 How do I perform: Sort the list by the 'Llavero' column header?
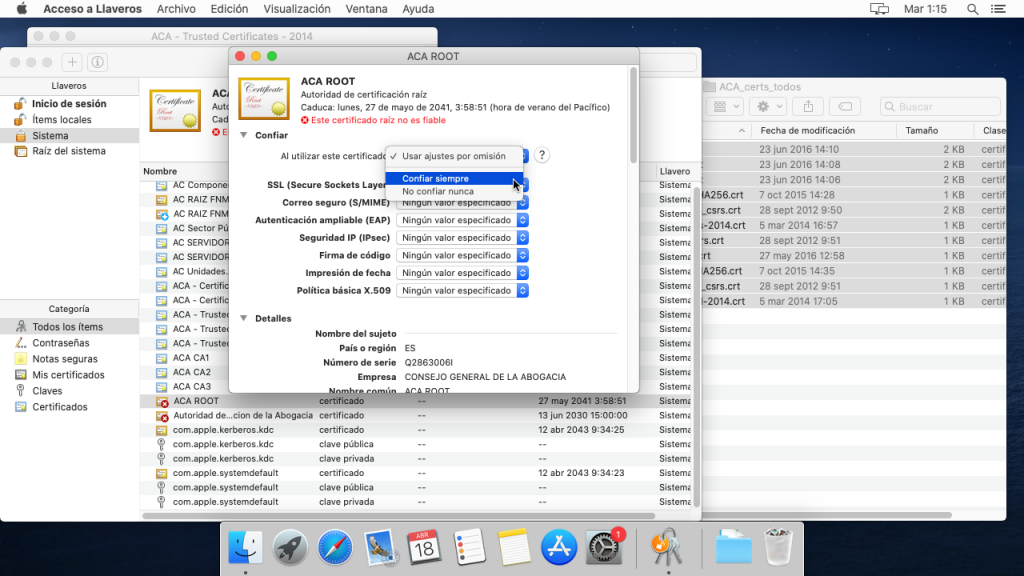pos(675,171)
